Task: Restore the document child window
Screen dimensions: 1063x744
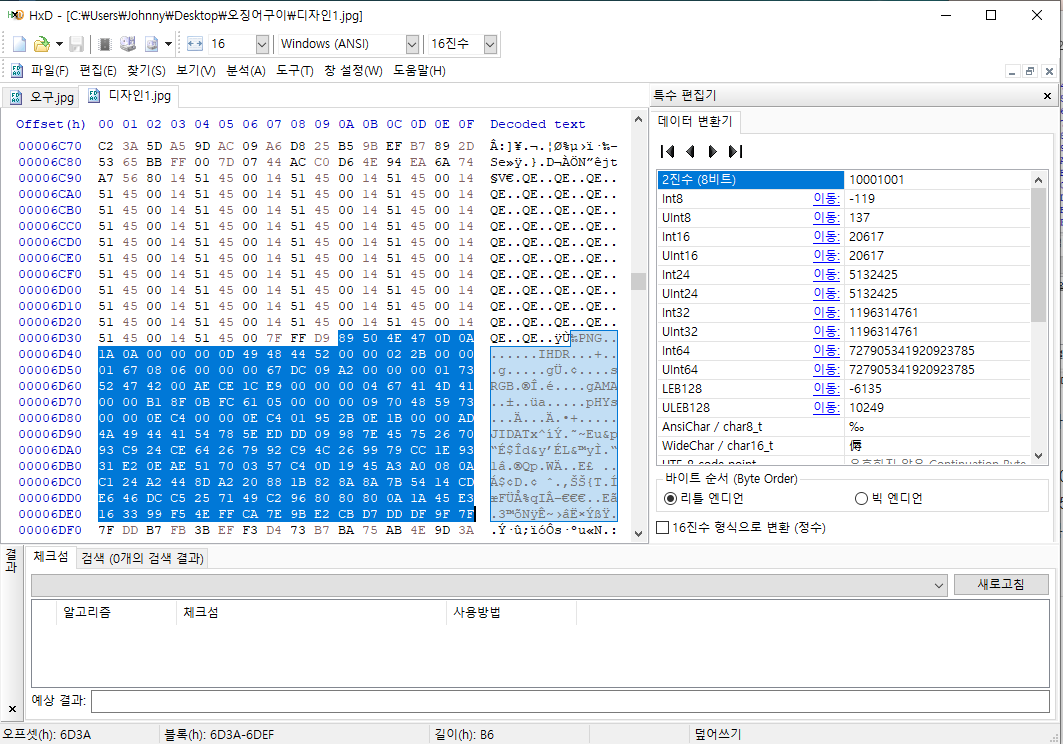Action: [x=1030, y=71]
